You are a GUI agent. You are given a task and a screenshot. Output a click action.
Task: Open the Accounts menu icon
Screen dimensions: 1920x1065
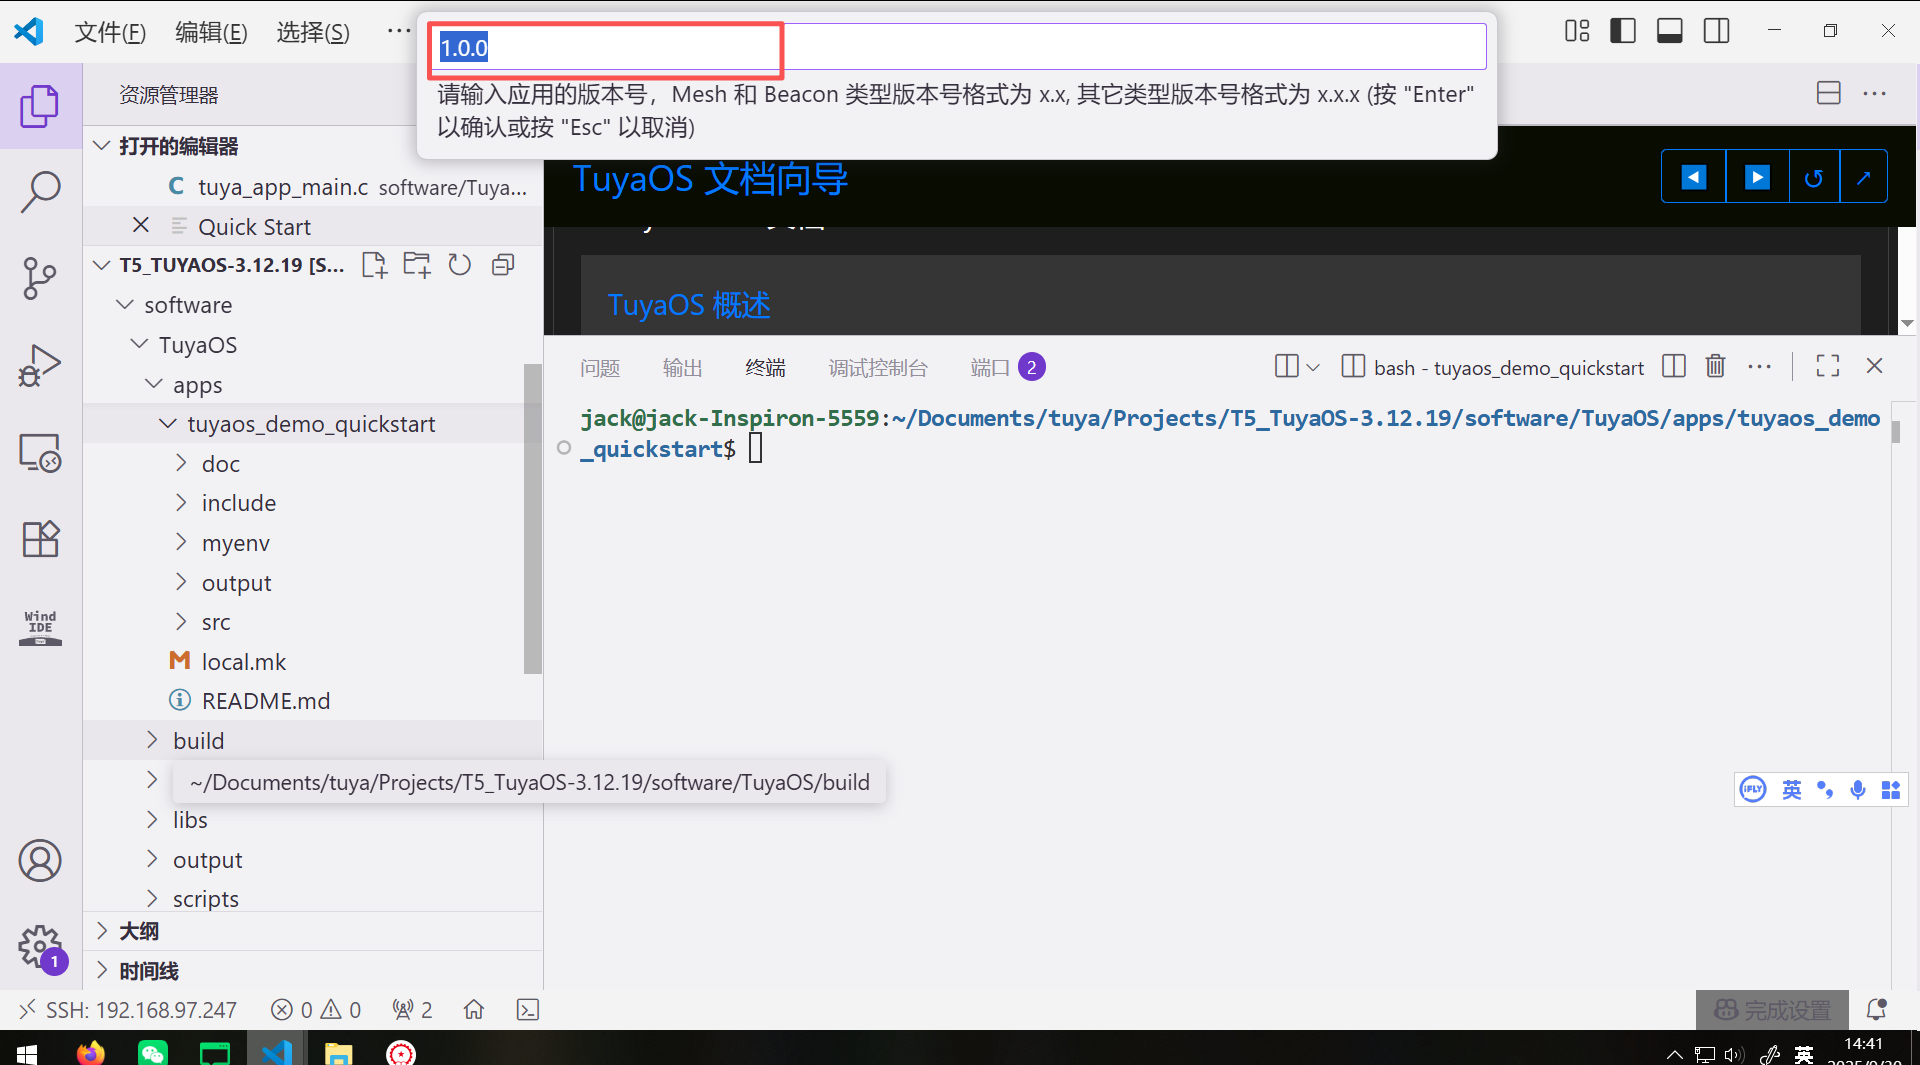pyautogui.click(x=40, y=860)
